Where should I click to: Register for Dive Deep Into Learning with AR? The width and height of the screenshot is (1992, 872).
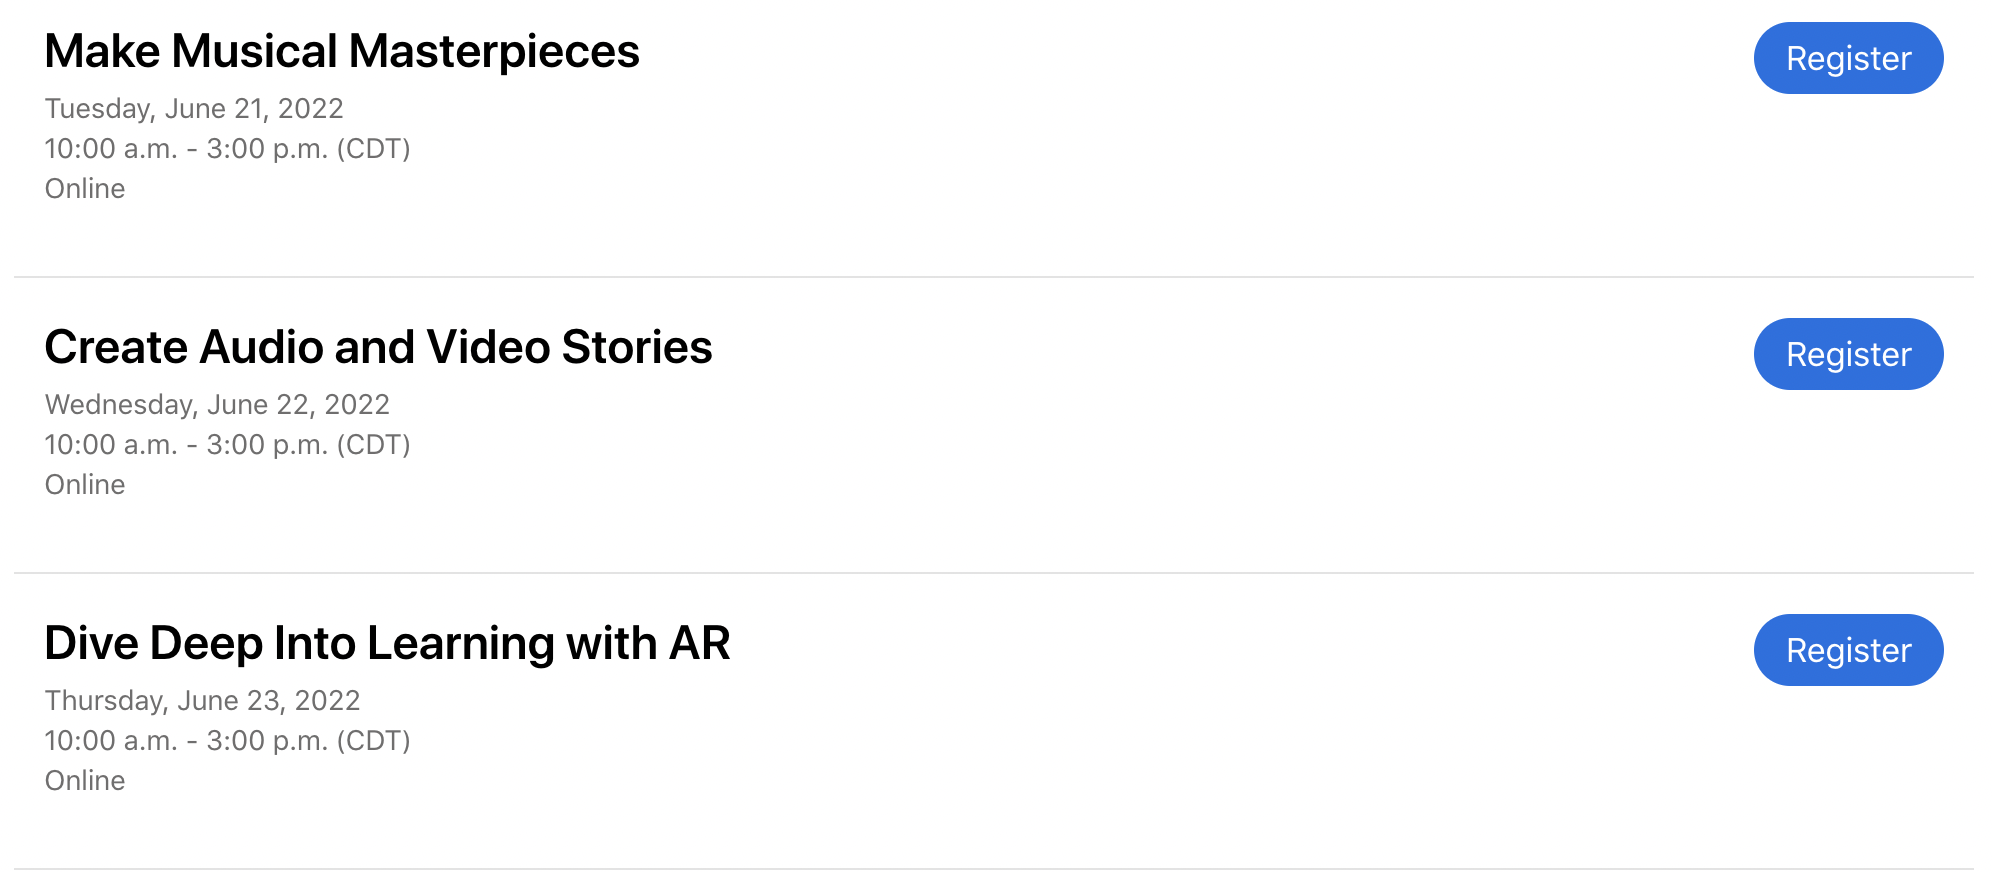point(1848,650)
